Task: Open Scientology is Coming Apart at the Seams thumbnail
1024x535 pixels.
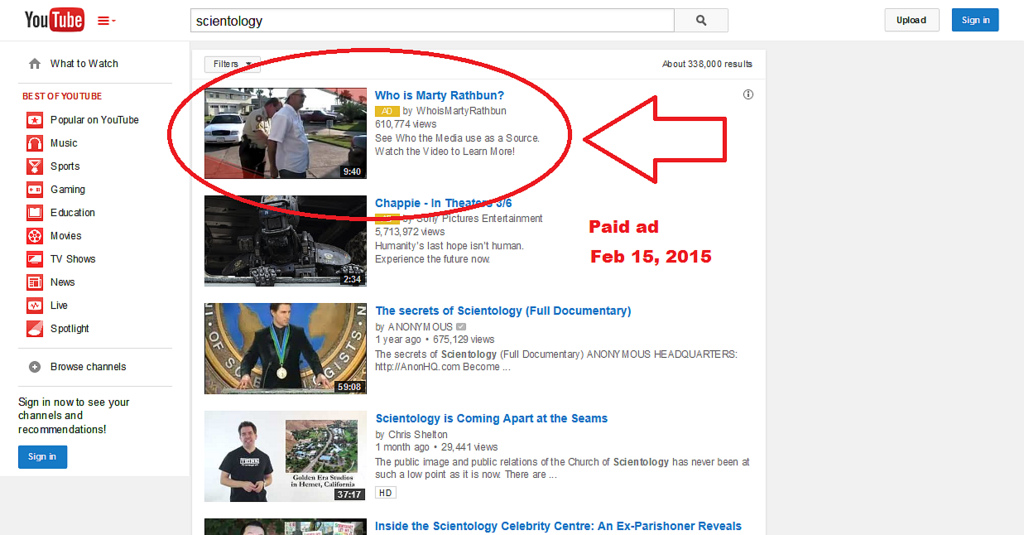Action: (x=285, y=457)
